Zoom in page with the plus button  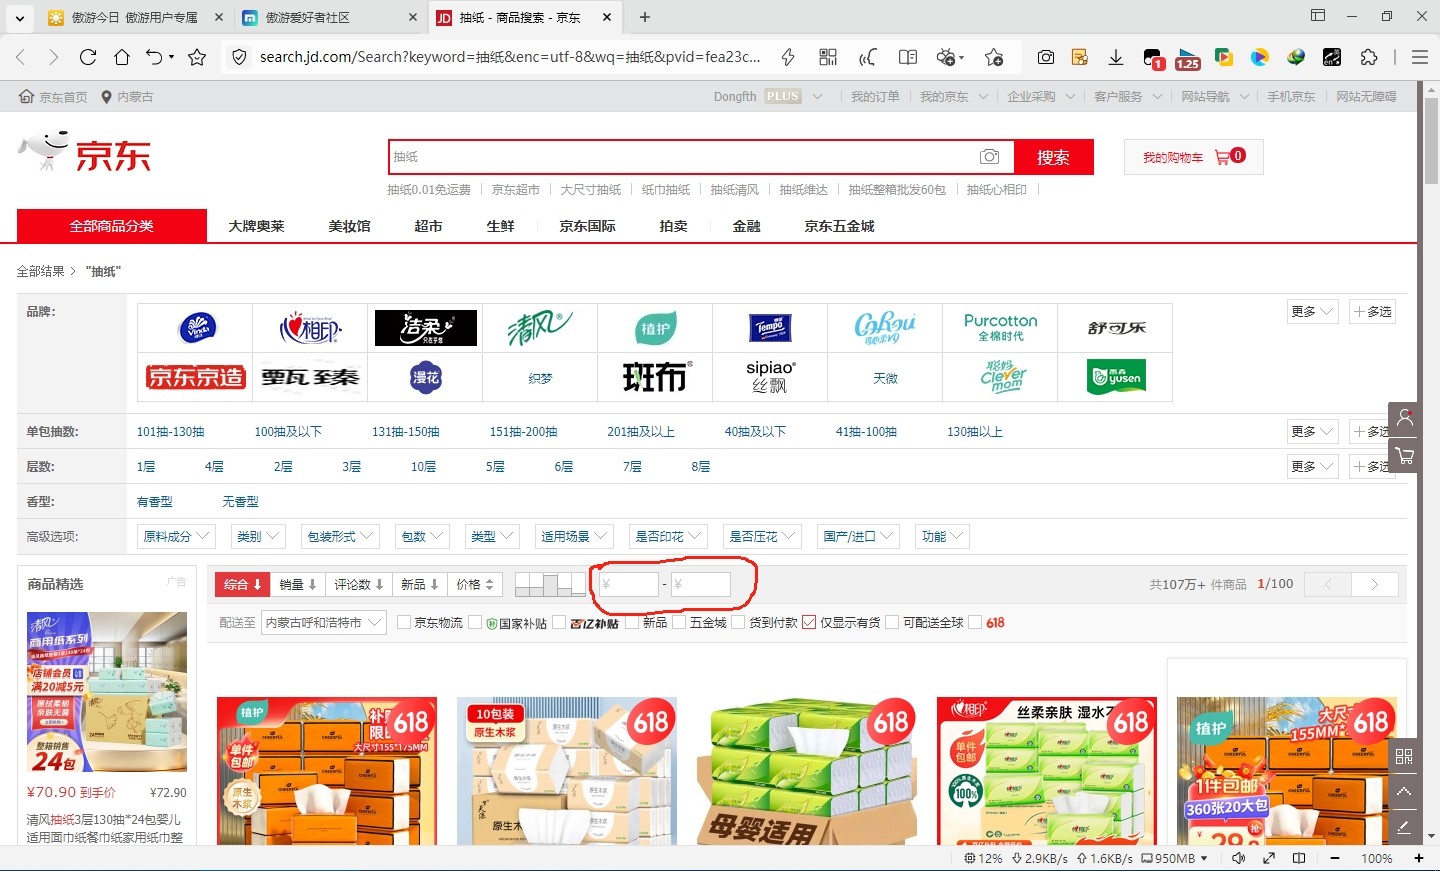coord(1418,858)
